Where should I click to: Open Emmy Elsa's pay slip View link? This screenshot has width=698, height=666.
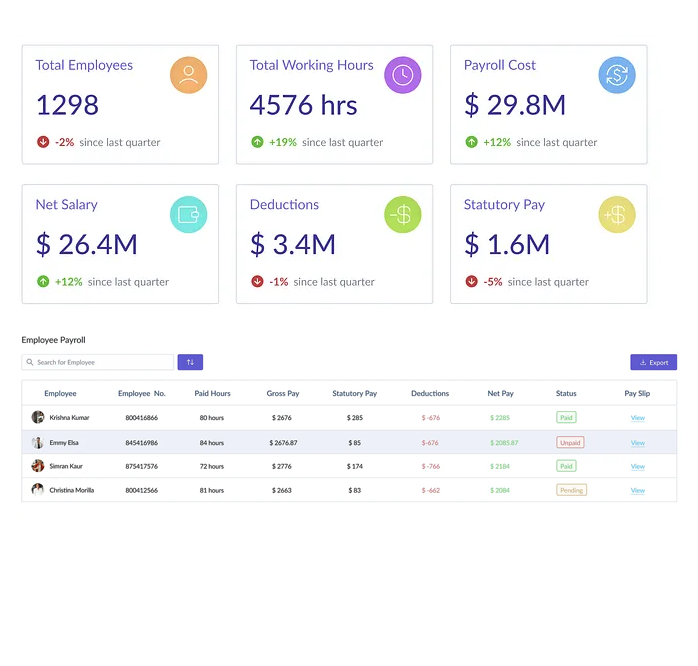coord(637,443)
